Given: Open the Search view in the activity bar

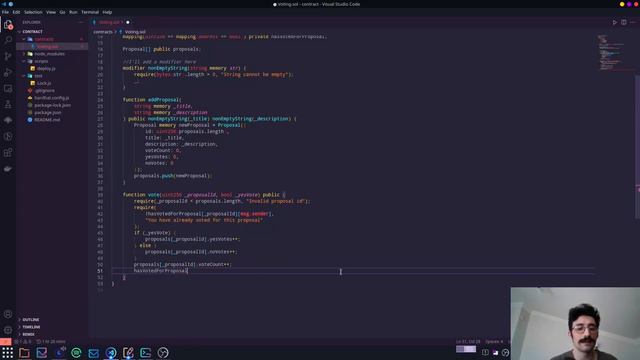Looking at the screenshot, I should (x=8, y=40).
